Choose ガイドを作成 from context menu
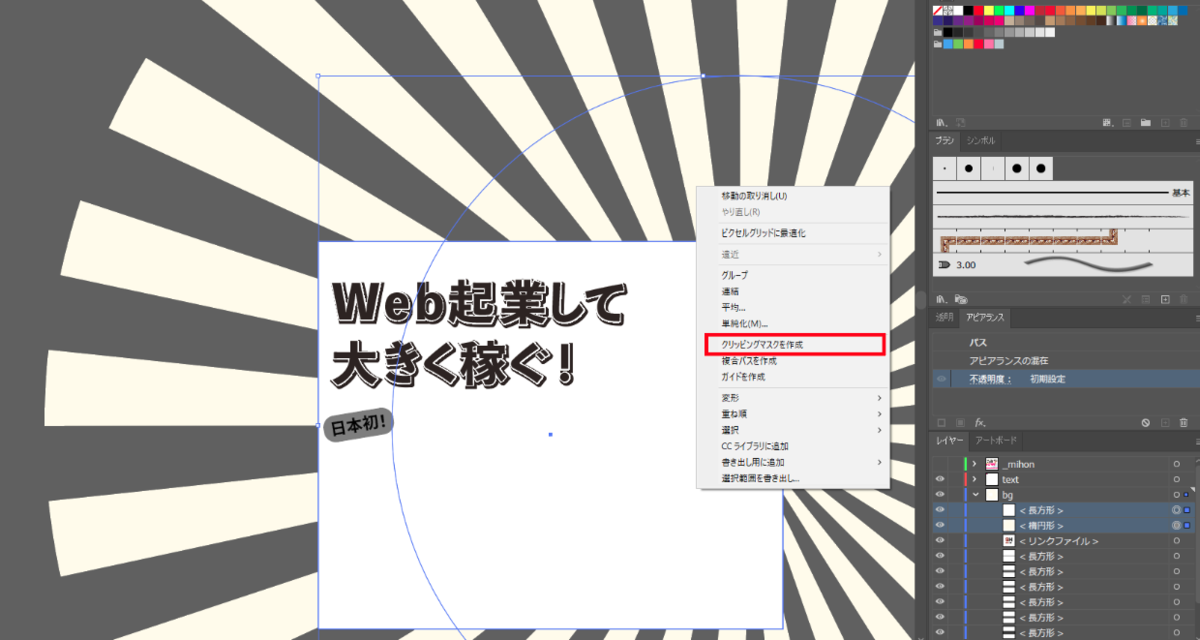The image size is (1200, 640). tap(792, 377)
